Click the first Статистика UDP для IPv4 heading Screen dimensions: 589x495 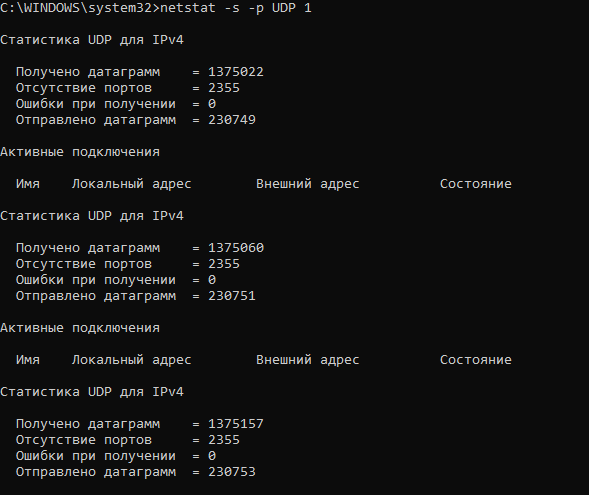pyautogui.click(x=92, y=40)
